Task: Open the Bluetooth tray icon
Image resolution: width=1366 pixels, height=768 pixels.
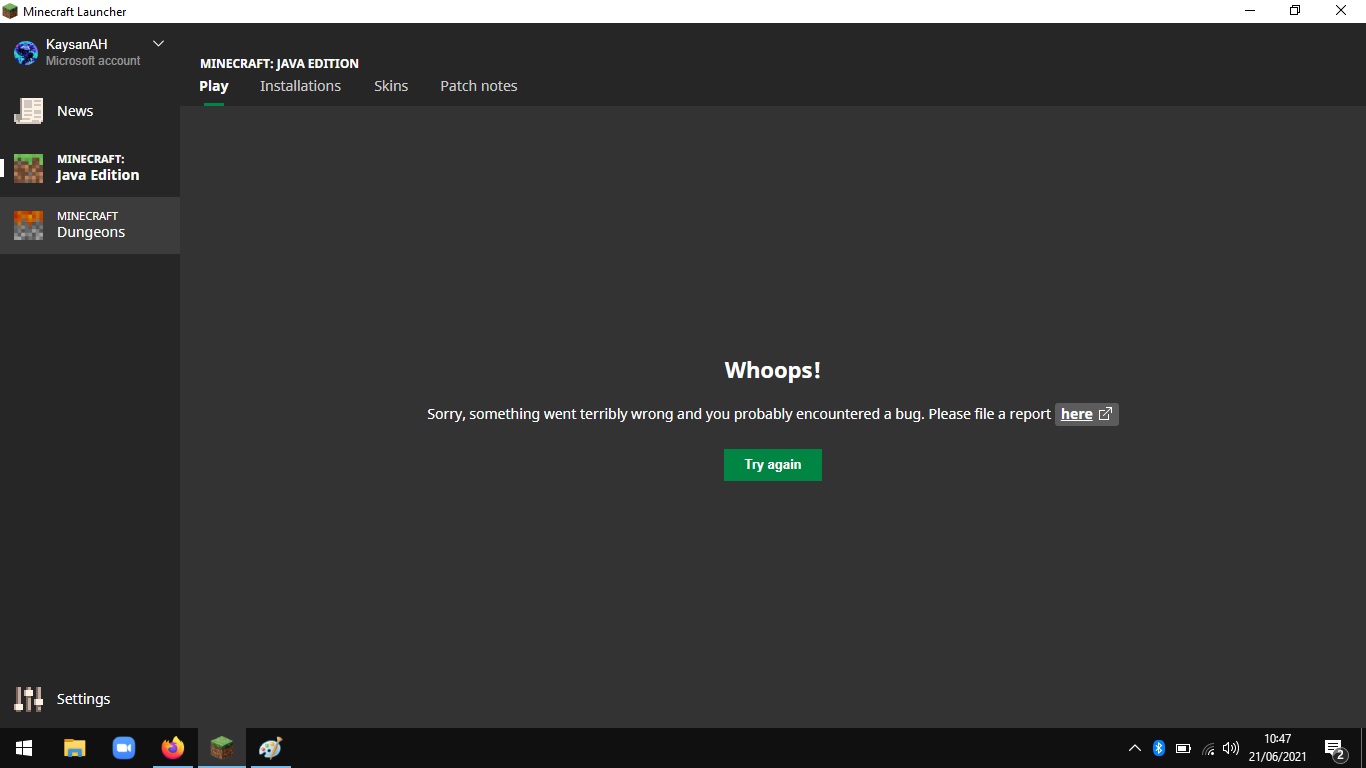Action: [1159, 748]
